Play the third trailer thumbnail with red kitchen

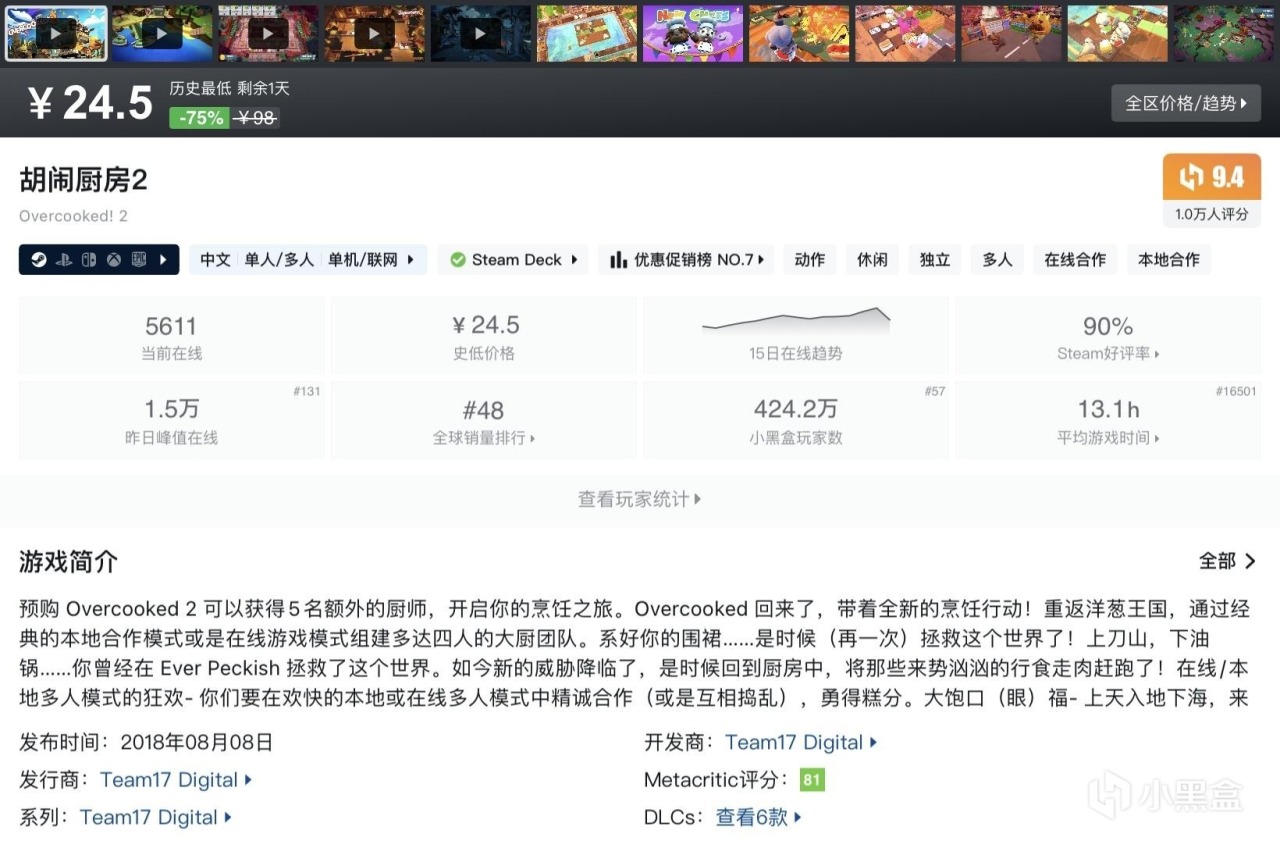tap(269, 34)
